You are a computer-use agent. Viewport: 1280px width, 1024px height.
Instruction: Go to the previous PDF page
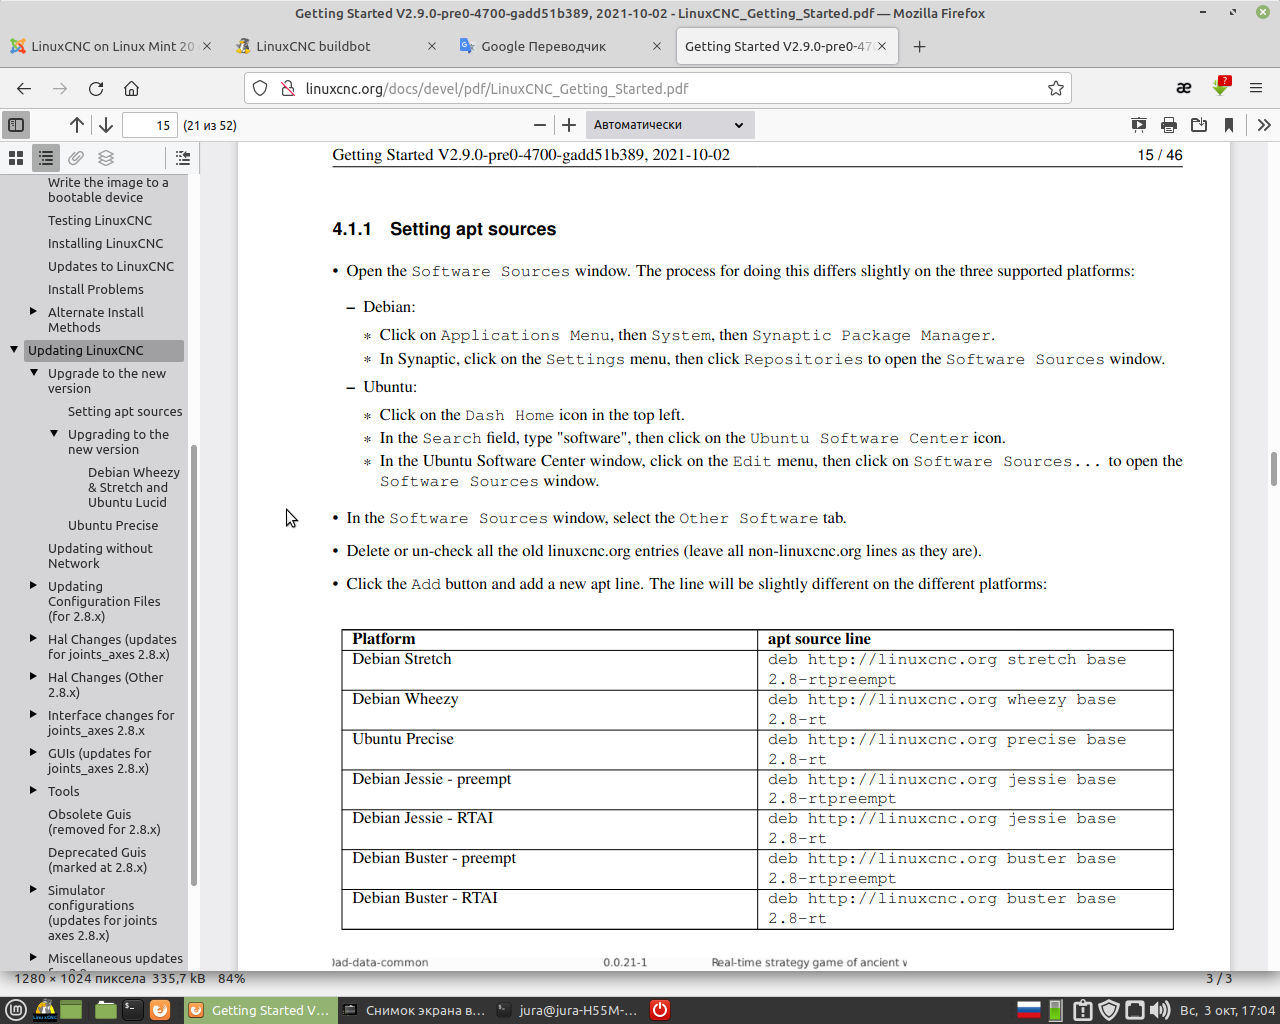point(77,125)
